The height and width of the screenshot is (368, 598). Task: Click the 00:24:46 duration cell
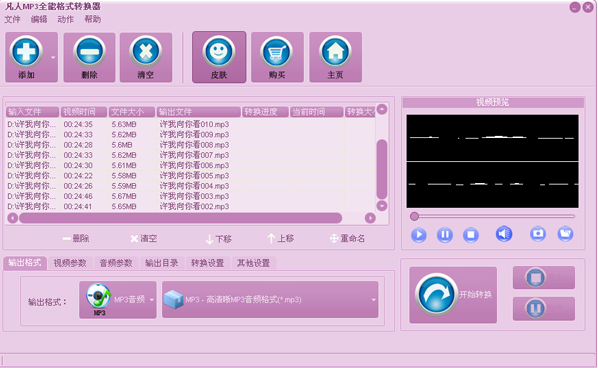tap(78, 196)
